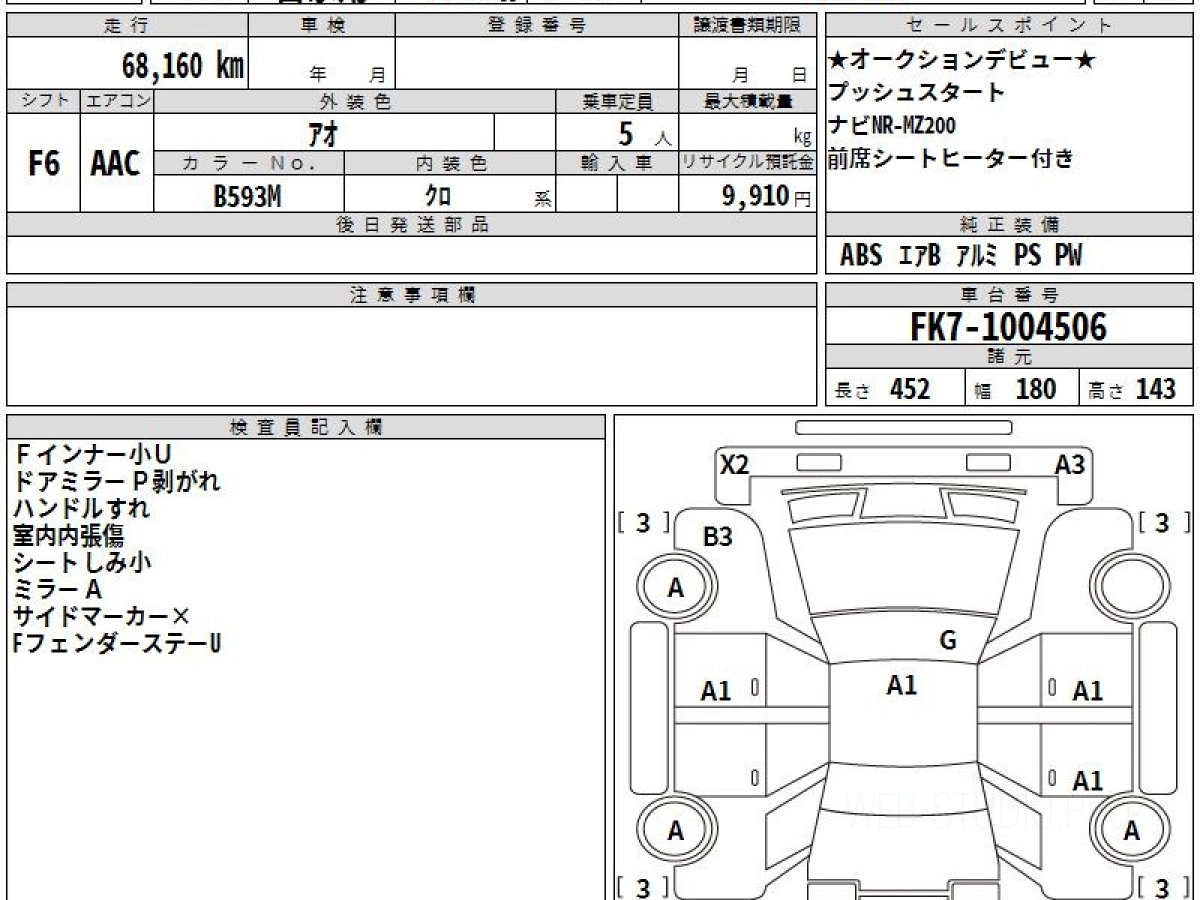Select the 車台番号 header

1010,295
